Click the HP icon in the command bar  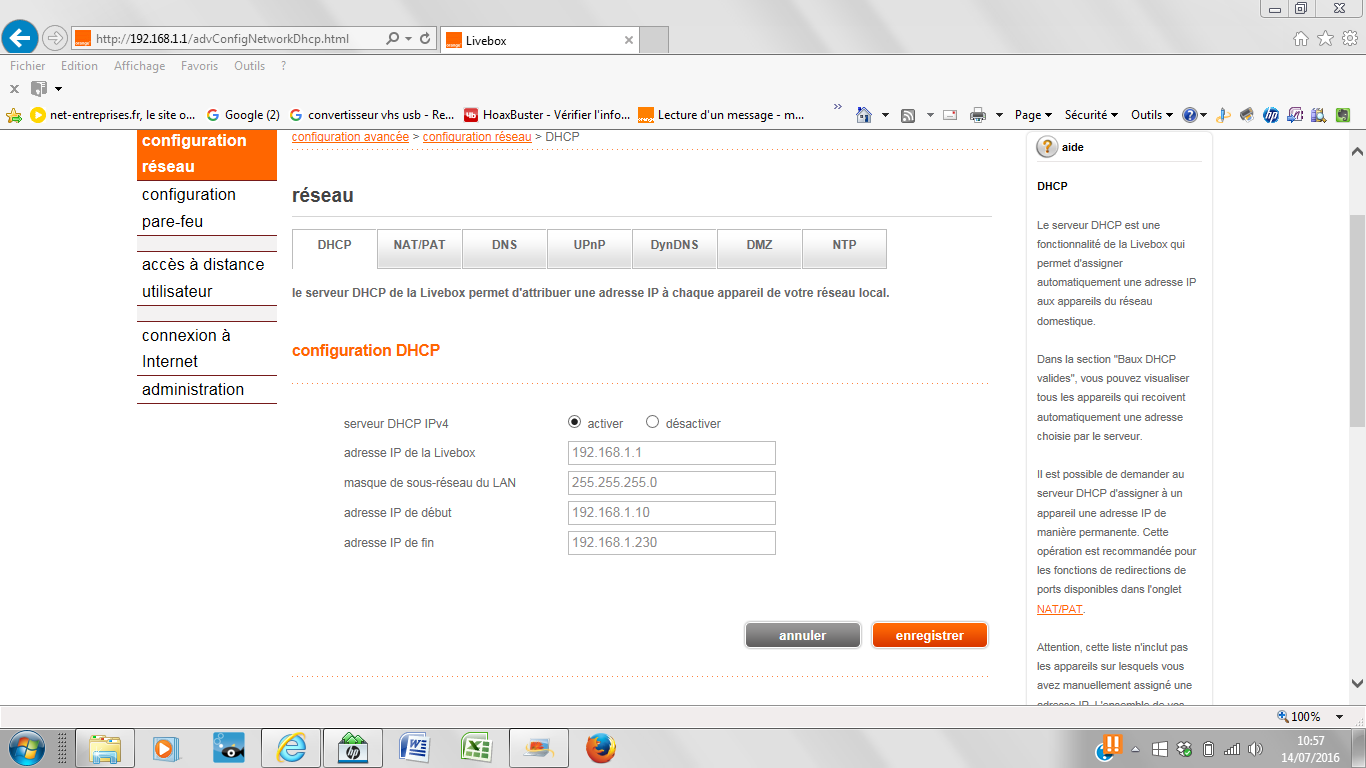pyautogui.click(x=1271, y=115)
